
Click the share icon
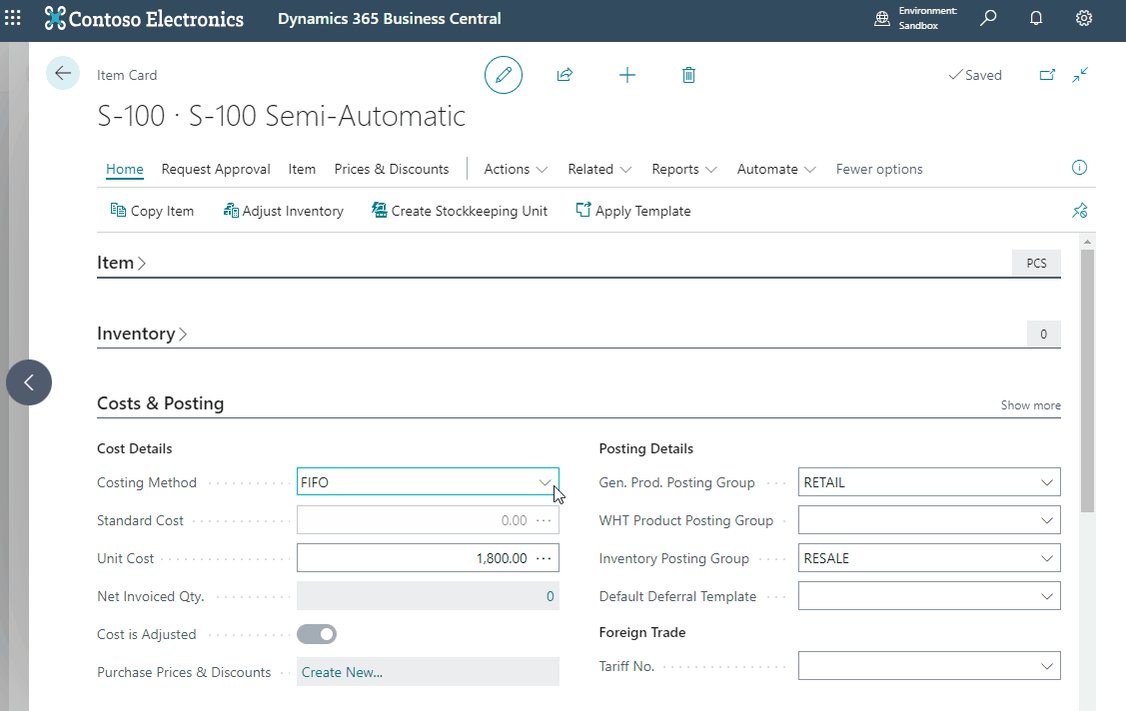pos(565,75)
